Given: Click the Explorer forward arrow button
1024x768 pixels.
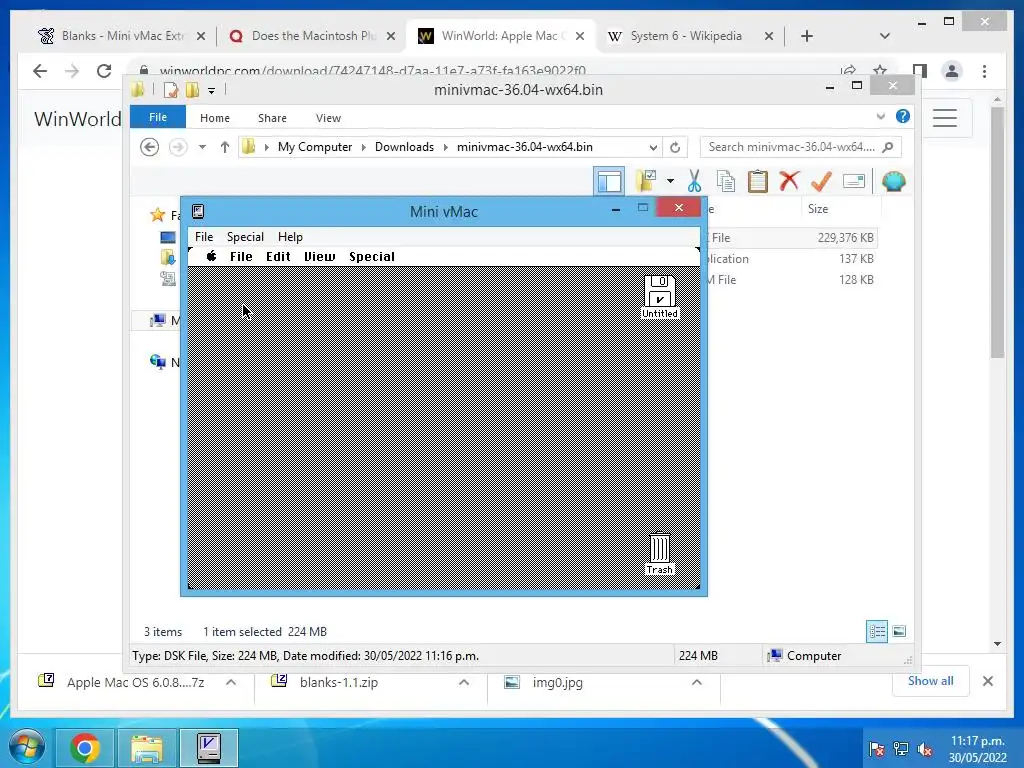Looking at the screenshot, I should [178, 147].
